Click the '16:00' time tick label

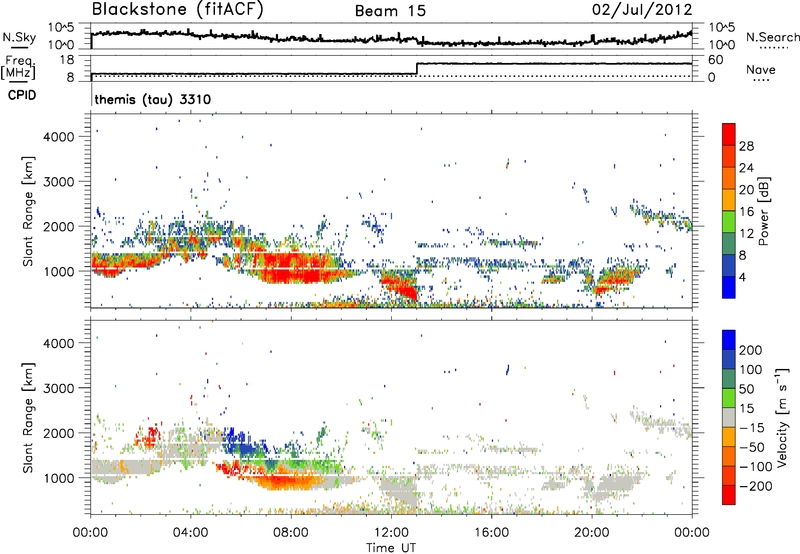(491, 533)
